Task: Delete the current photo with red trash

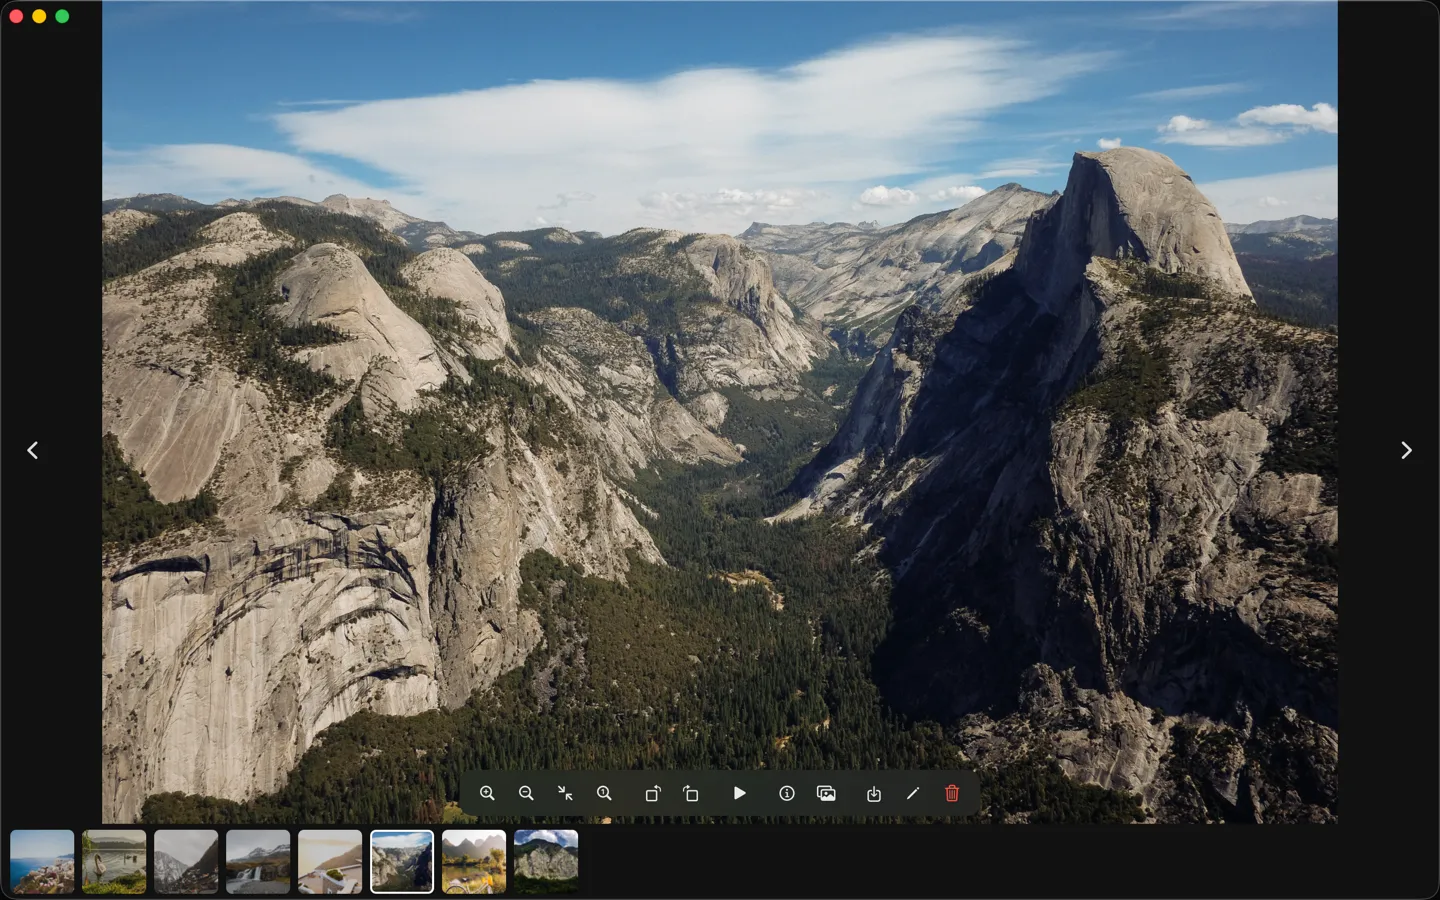Action: (x=952, y=793)
